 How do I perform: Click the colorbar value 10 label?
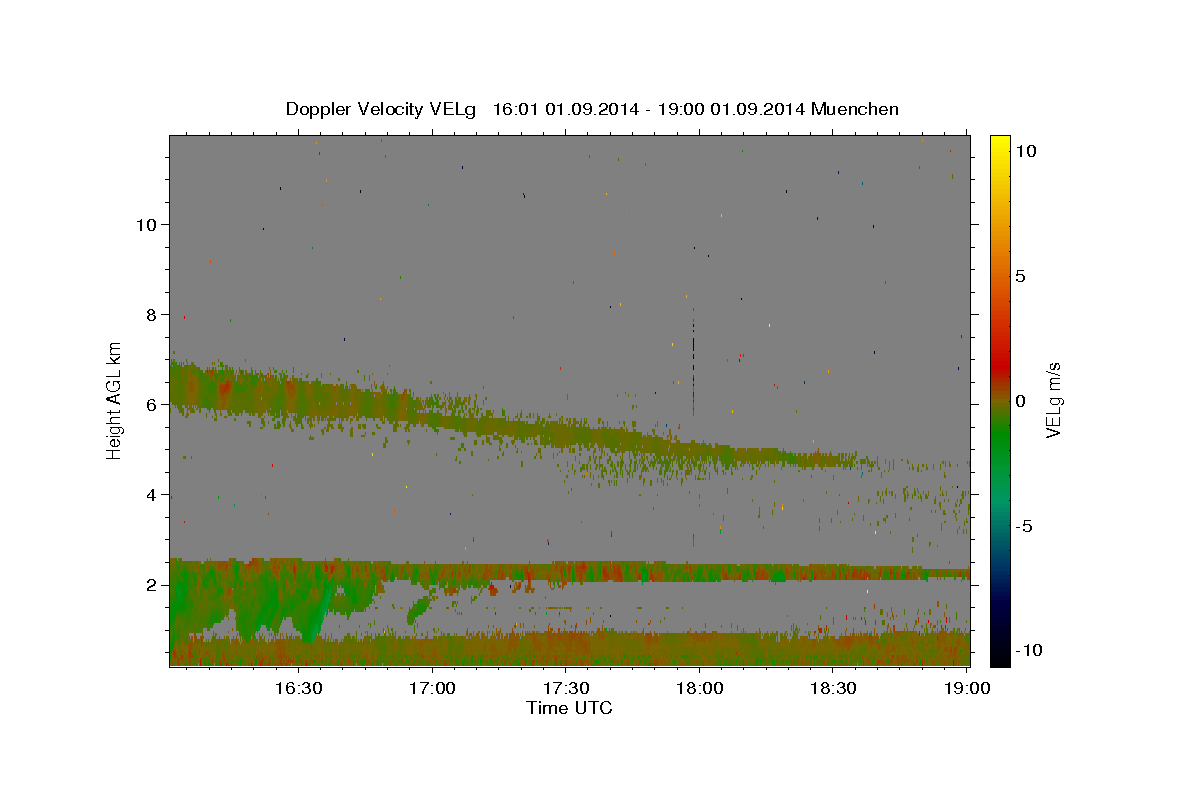pyautogui.click(x=1025, y=151)
